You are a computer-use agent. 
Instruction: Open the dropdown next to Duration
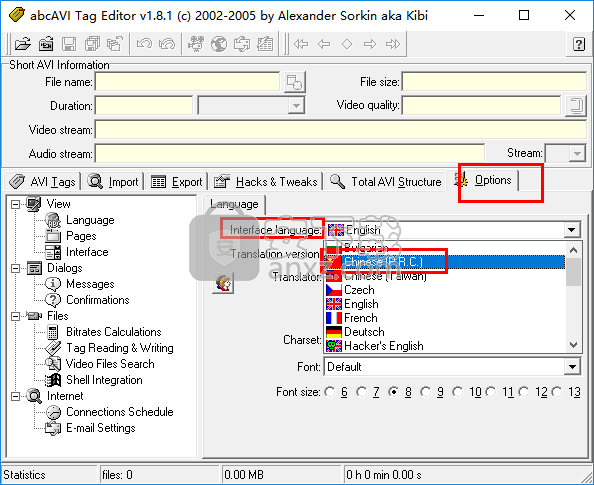[x=251, y=105]
